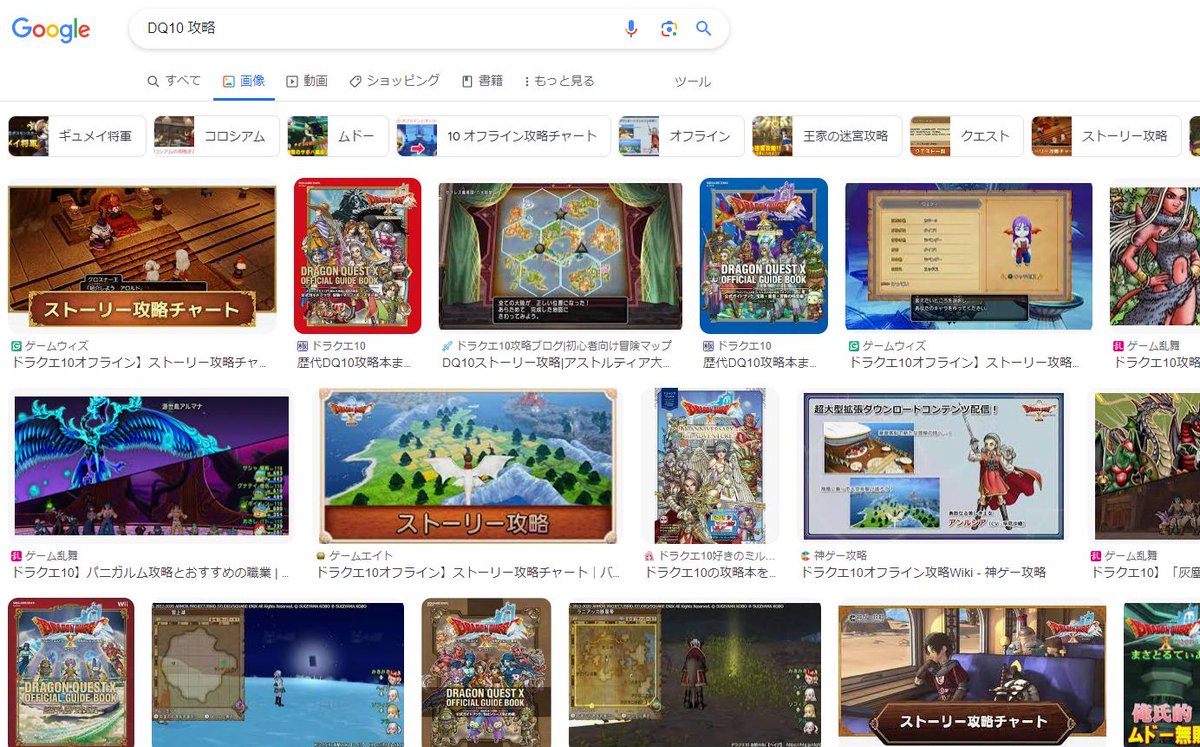Select 10 オフライン攻略チャート chip

coord(503,136)
